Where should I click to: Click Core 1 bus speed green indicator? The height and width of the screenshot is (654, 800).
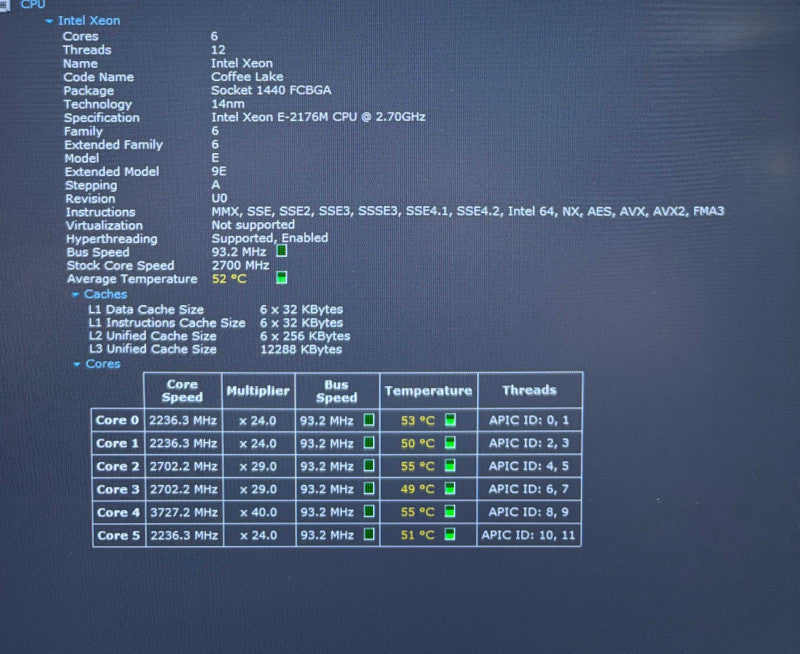(369, 443)
